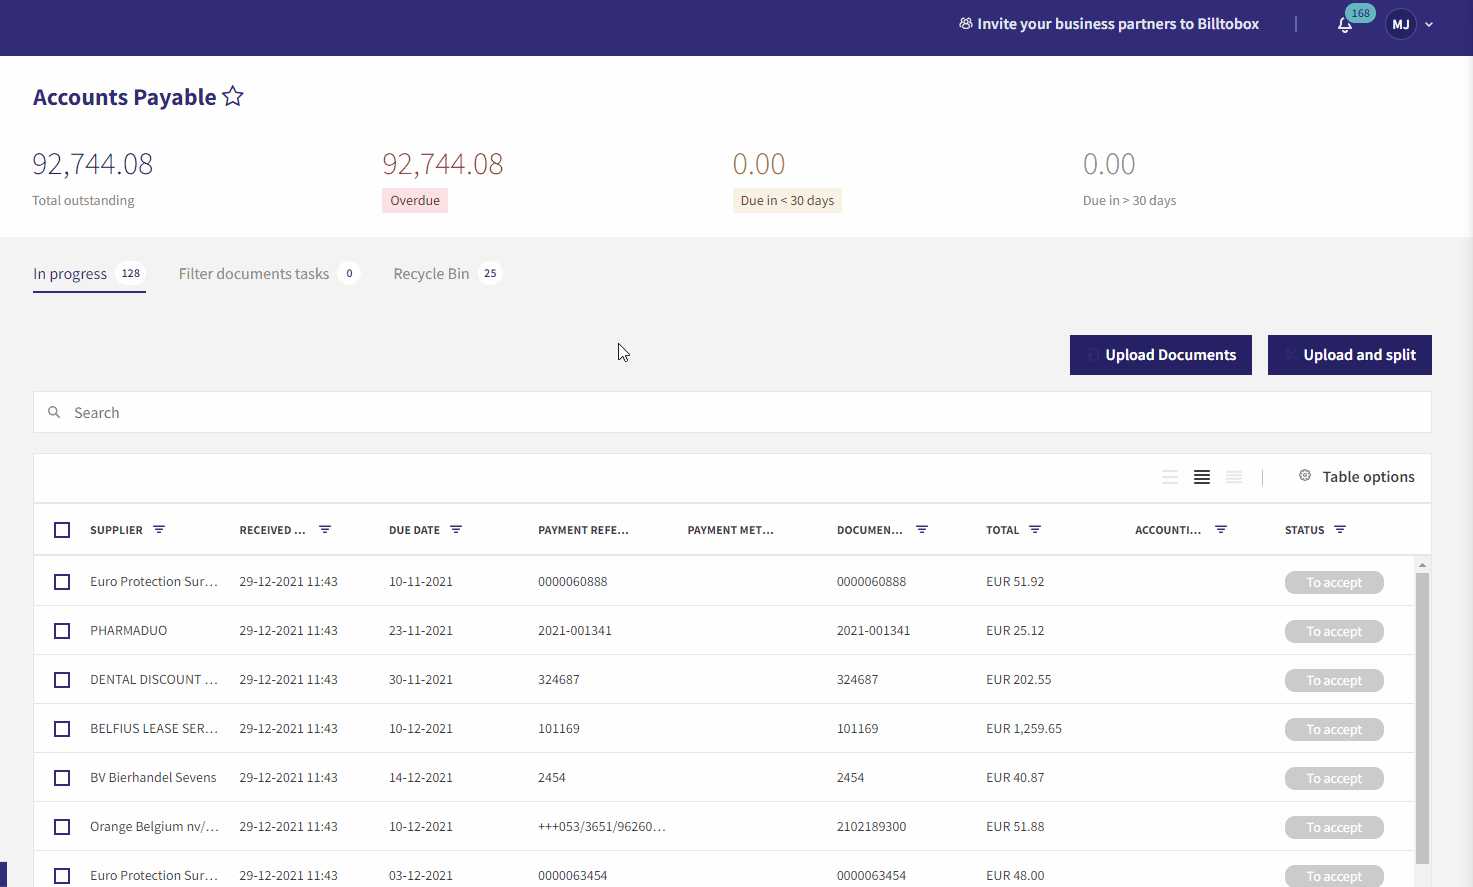Click the STATUS column header
The height and width of the screenshot is (887, 1473).
click(x=1304, y=530)
